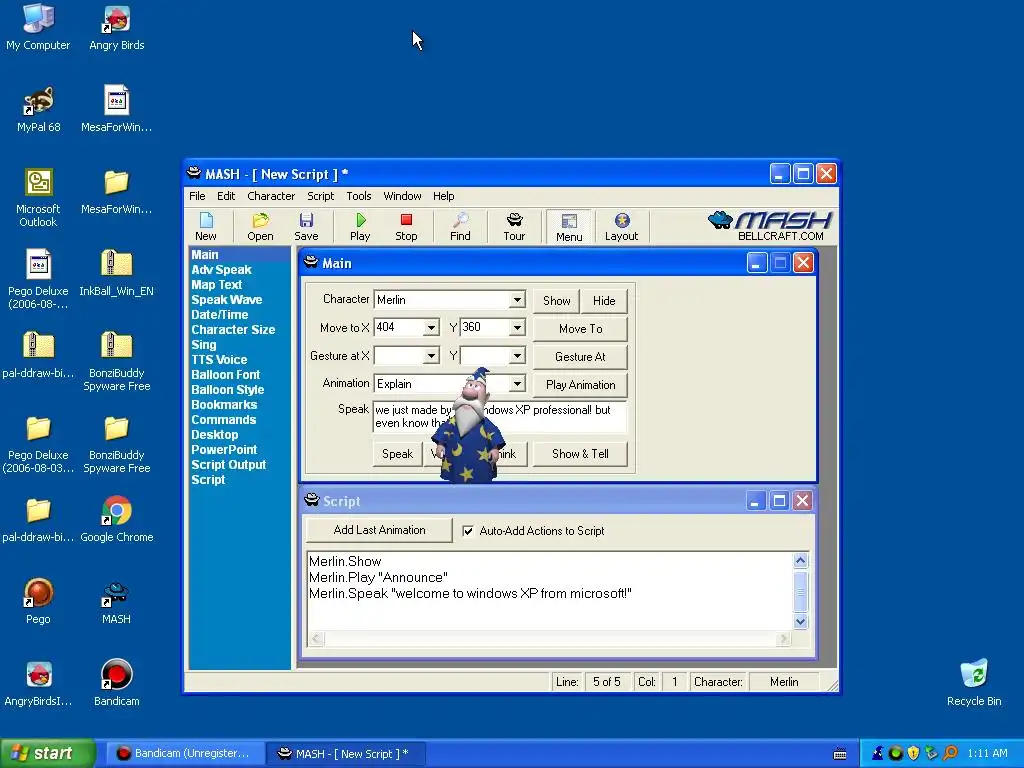Select Speak Wave in the sidebar
The height and width of the screenshot is (768, 1024).
click(x=227, y=300)
